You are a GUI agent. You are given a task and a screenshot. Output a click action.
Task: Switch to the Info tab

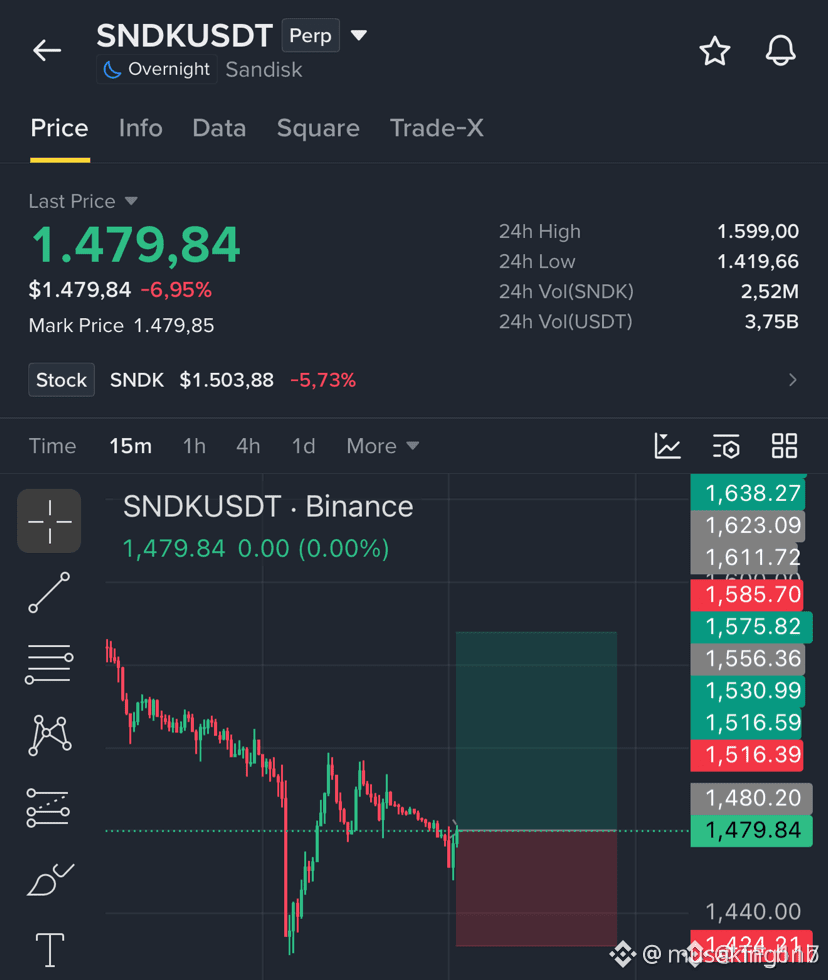[x=141, y=128]
